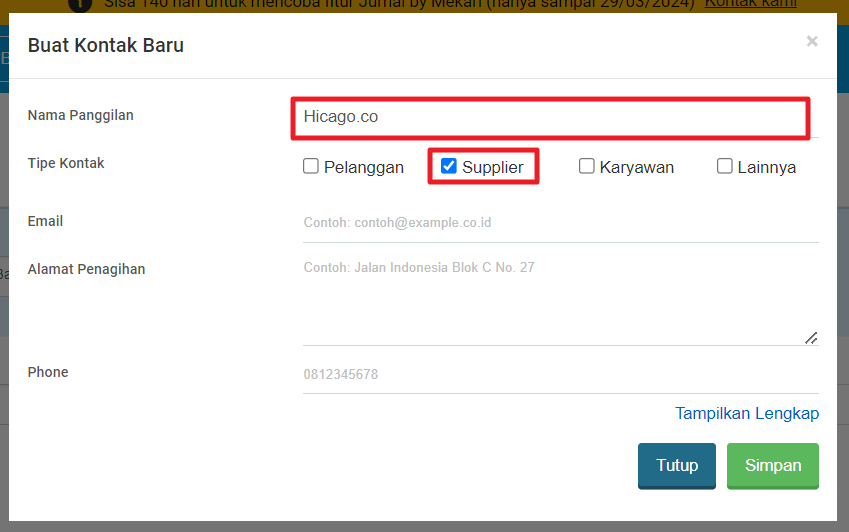This screenshot has width=849, height=532.
Task: Enable the Pelanggan checkbox
Action: (311, 167)
